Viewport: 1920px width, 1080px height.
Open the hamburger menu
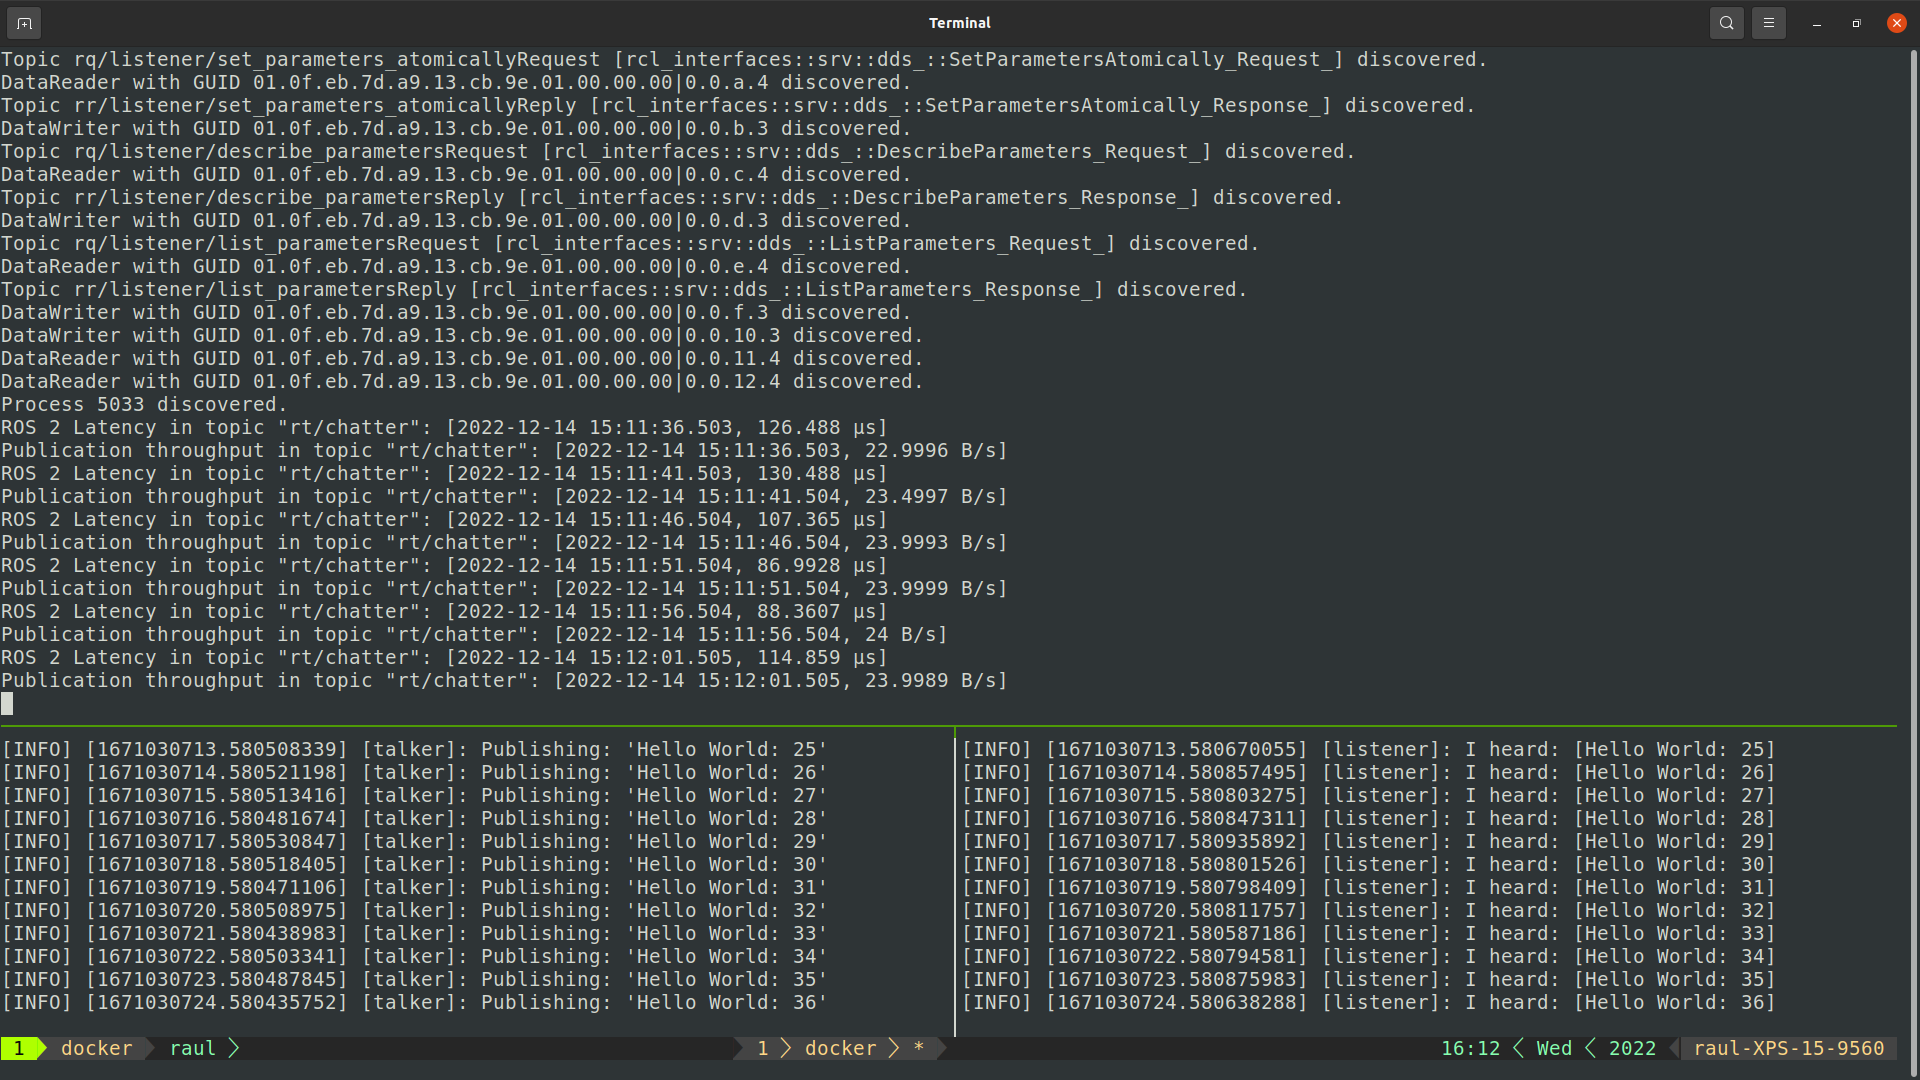[x=1769, y=23]
